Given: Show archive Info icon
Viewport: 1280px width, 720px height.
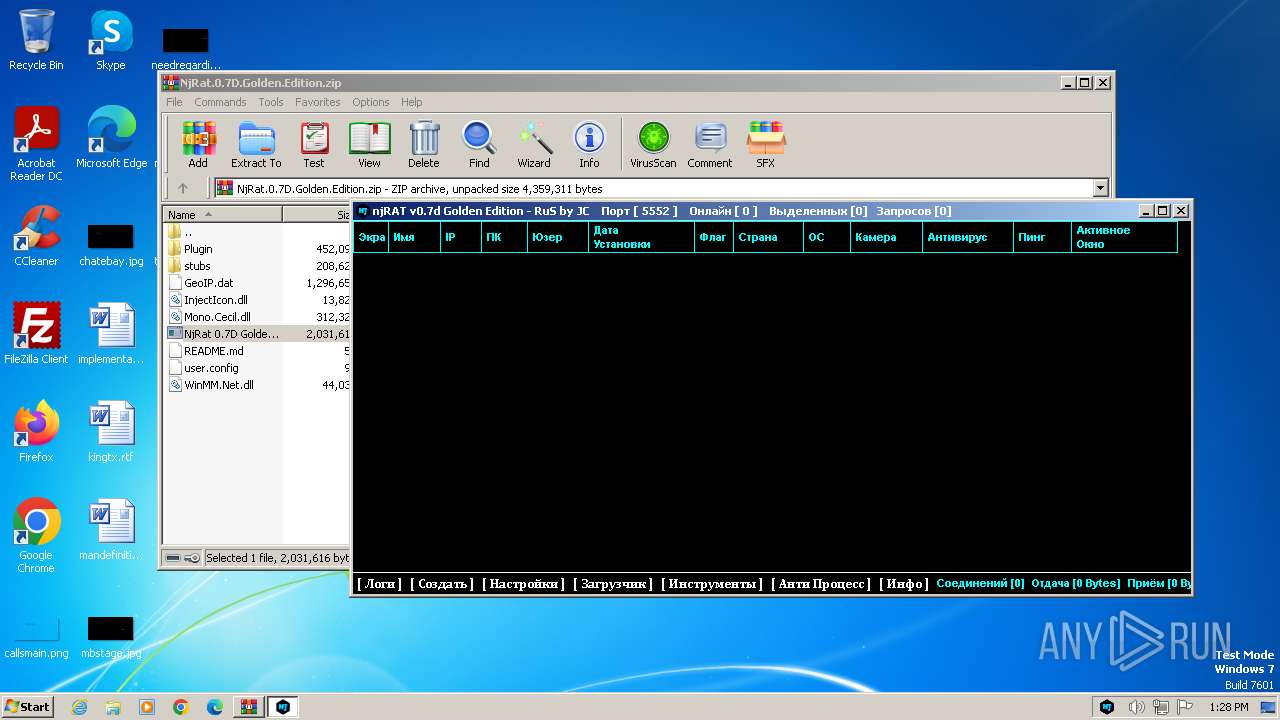Looking at the screenshot, I should pyautogui.click(x=589, y=144).
